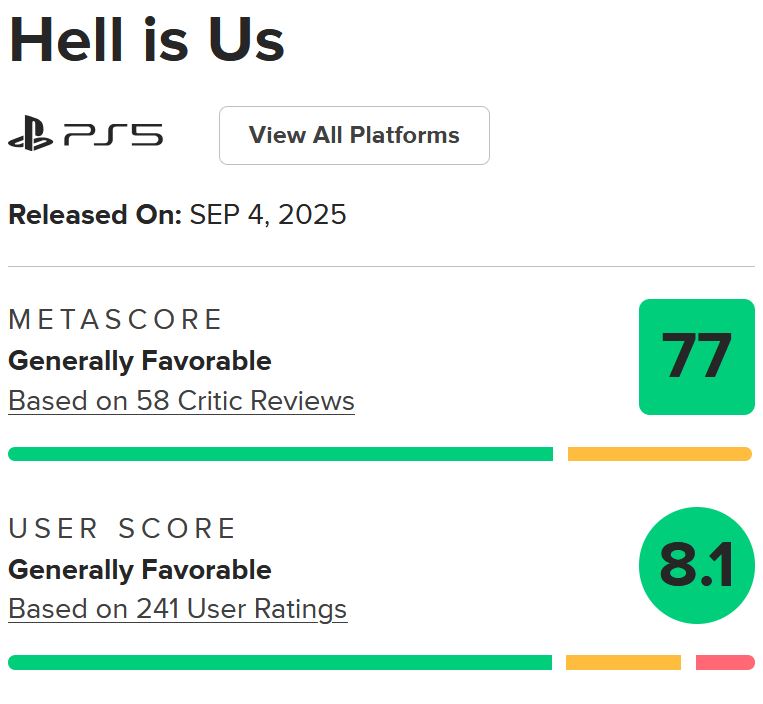This screenshot has height=704, width=763.
Task: Open the 58 Critic Reviews link
Action: pos(181,401)
